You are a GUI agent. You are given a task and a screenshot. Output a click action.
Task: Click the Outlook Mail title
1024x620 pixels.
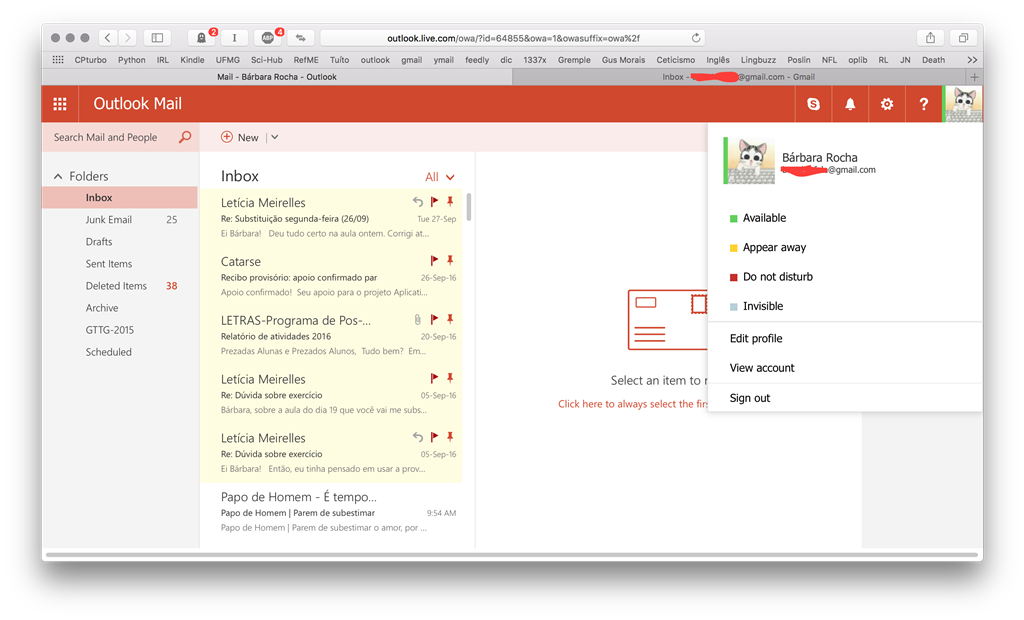point(138,104)
